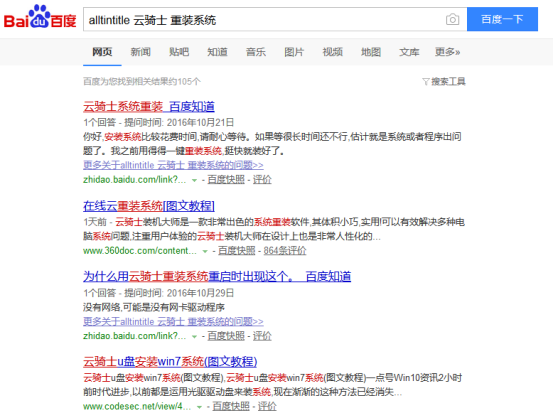Open 百度快照 for the codesec result
Viewport: 554px width, 414px height.
click(231, 407)
